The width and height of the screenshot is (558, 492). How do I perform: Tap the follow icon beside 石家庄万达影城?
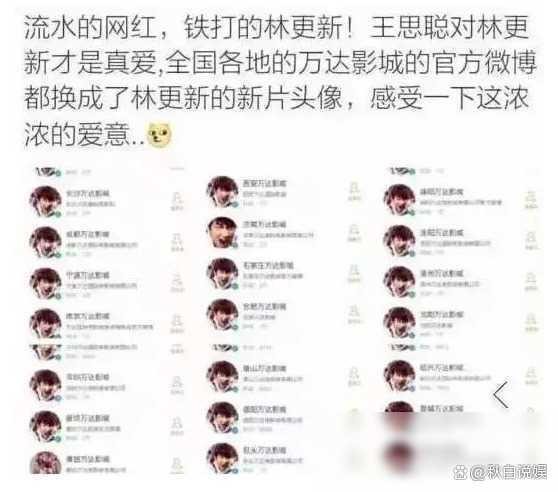354,274
